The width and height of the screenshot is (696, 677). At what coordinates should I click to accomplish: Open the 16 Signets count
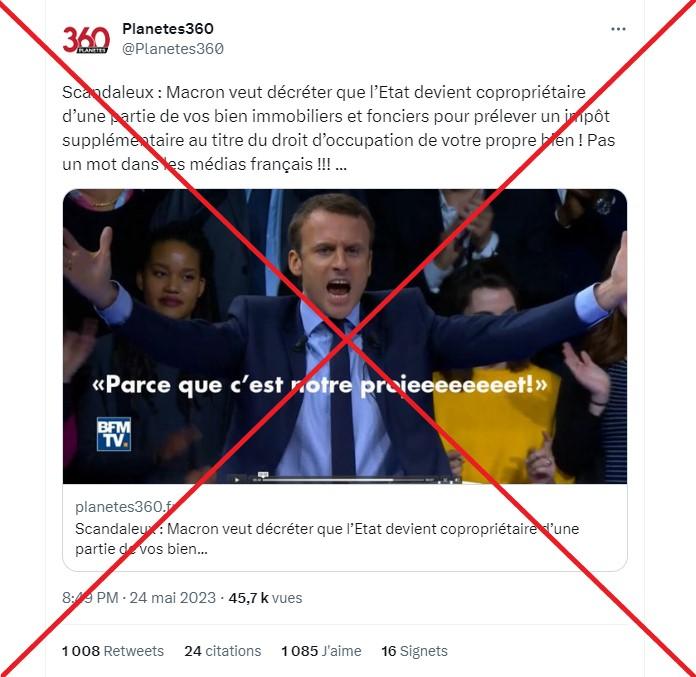[414, 651]
